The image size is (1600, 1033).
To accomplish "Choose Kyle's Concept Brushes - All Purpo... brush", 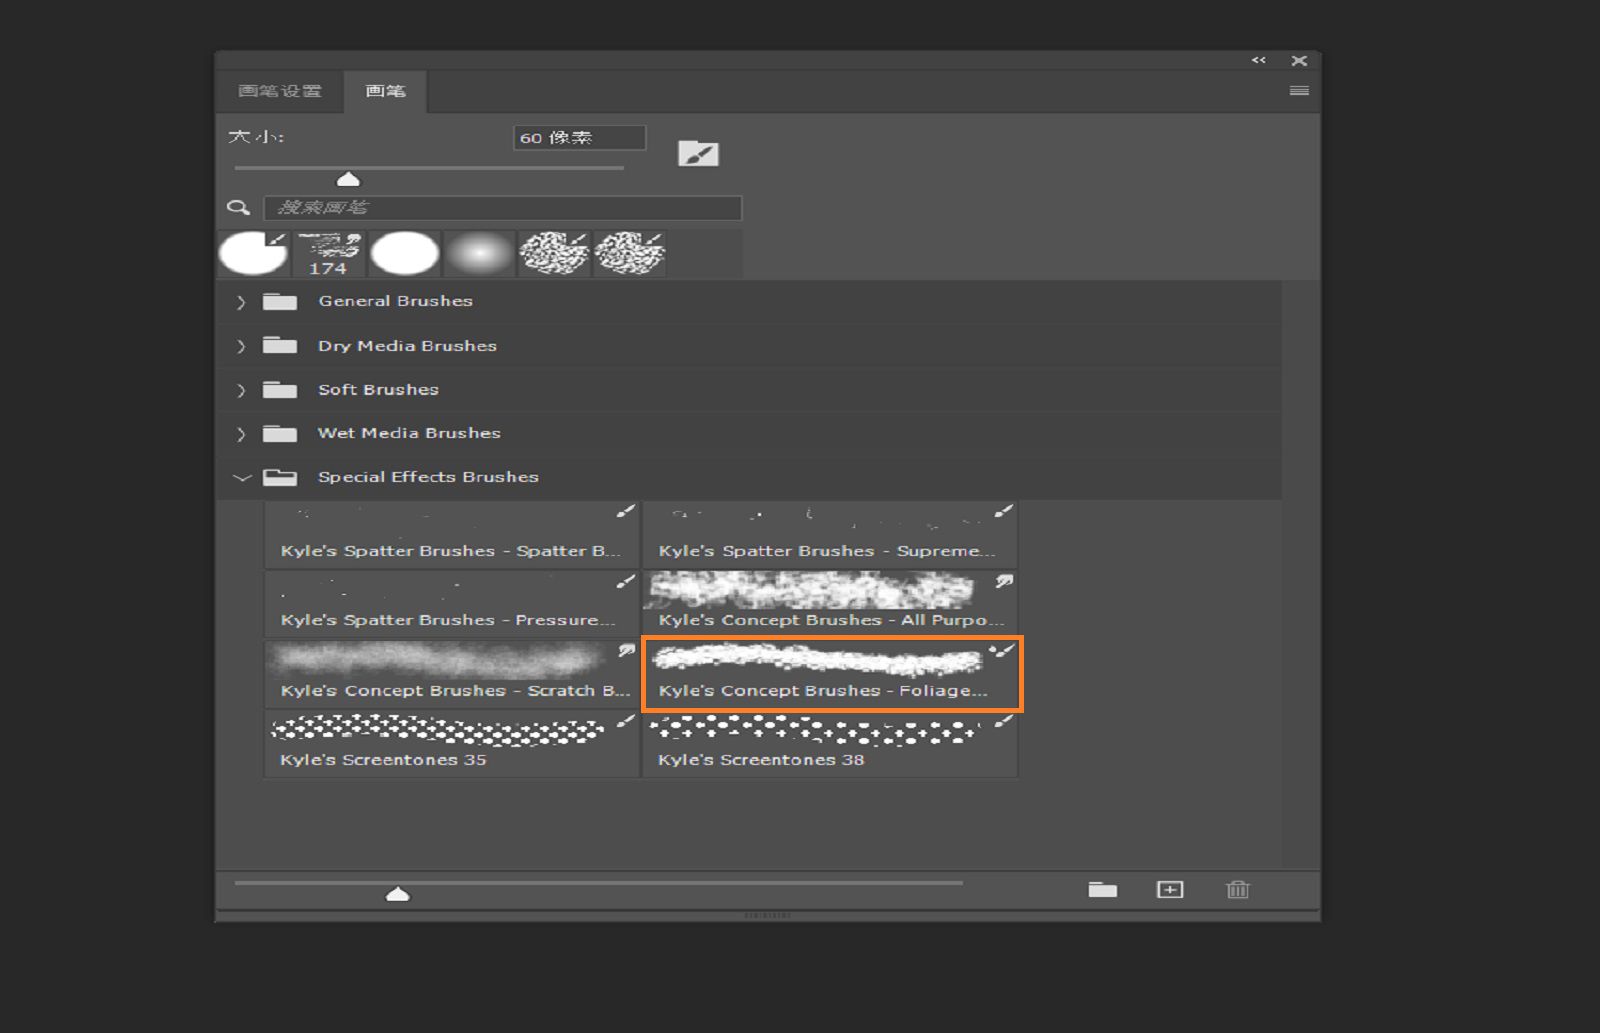I will click(830, 604).
